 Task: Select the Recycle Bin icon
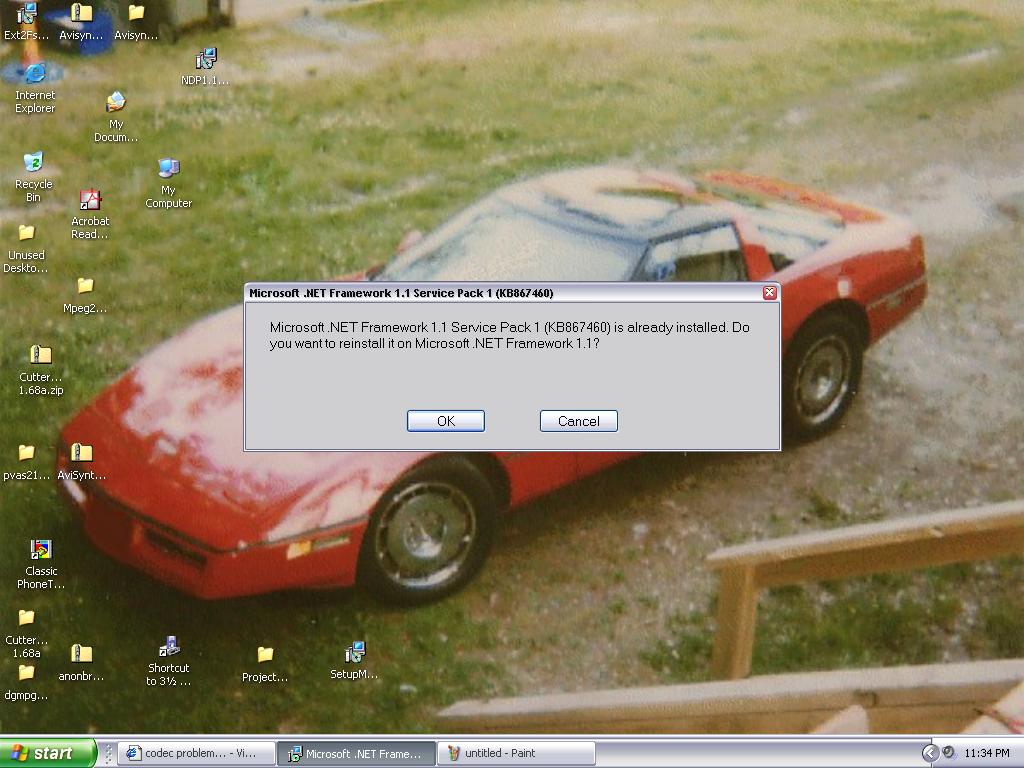tap(33, 177)
